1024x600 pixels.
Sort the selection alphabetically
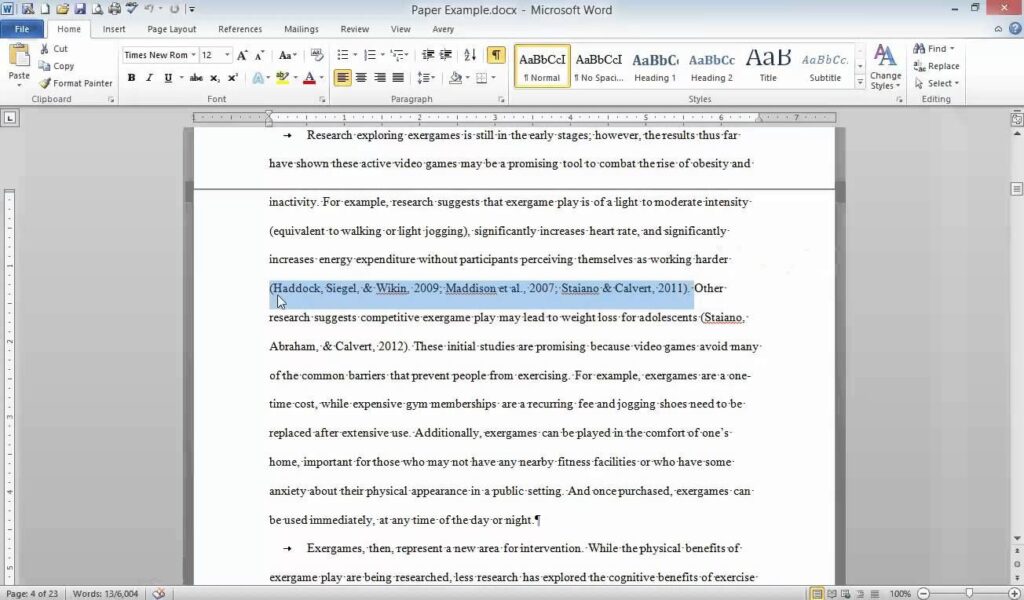click(x=470, y=55)
